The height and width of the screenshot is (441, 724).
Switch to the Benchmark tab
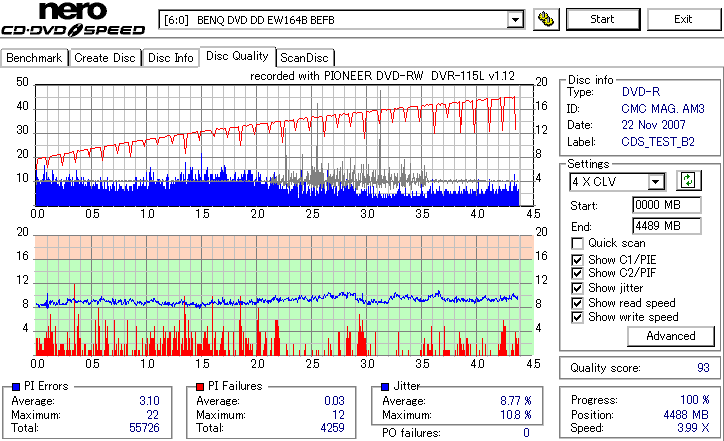pyautogui.click(x=34, y=58)
